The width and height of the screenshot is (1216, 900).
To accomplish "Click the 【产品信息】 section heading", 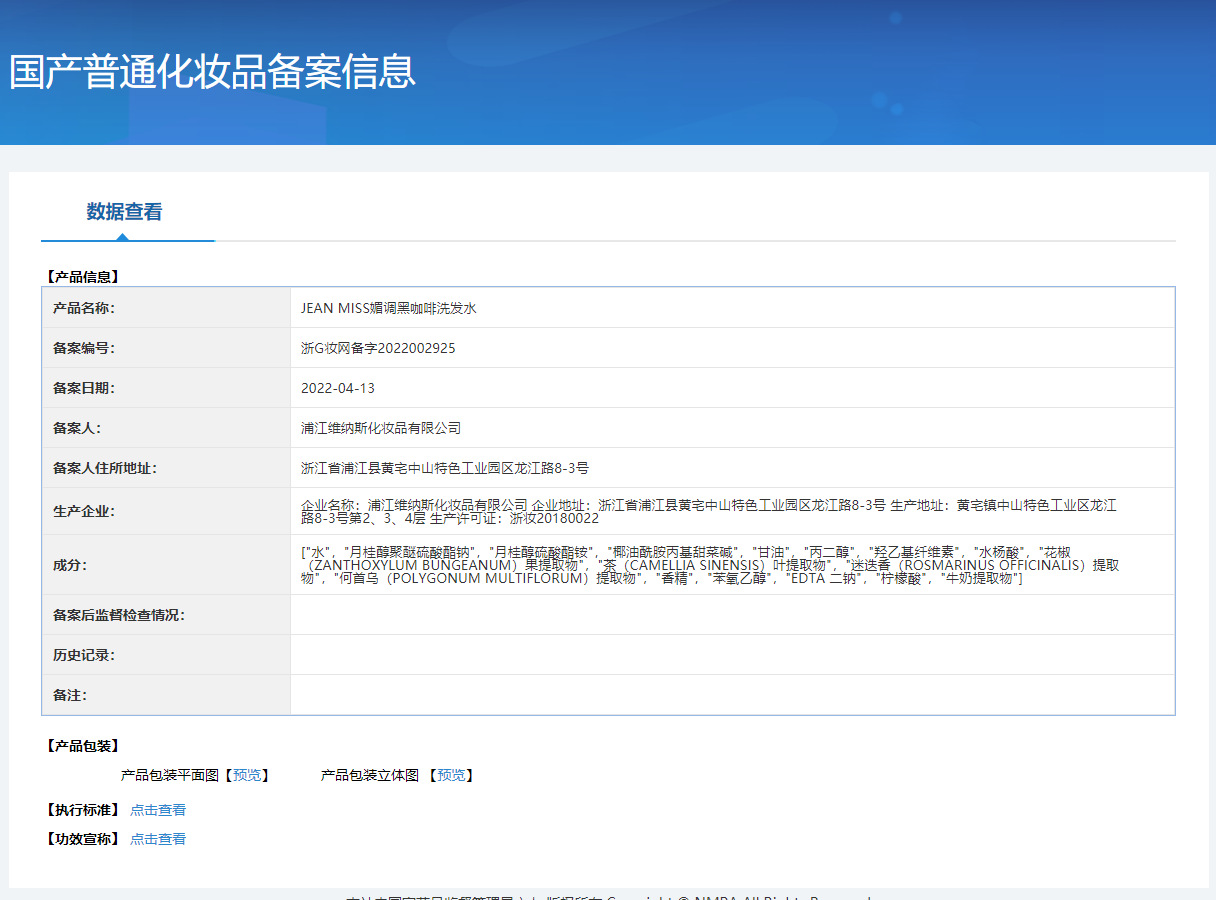I will pos(82,277).
